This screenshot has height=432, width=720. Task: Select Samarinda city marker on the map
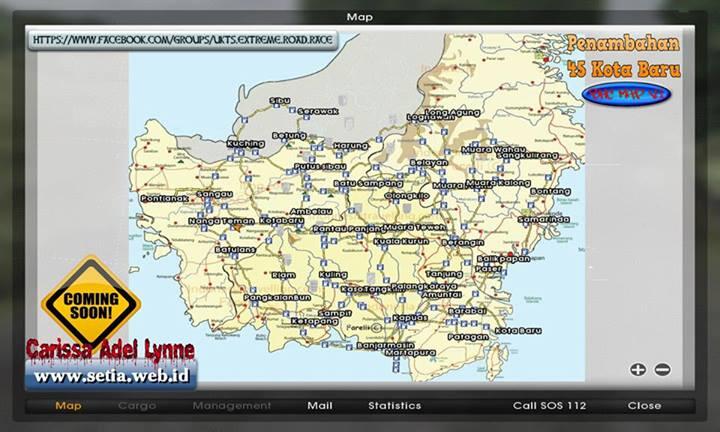(543, 219)
